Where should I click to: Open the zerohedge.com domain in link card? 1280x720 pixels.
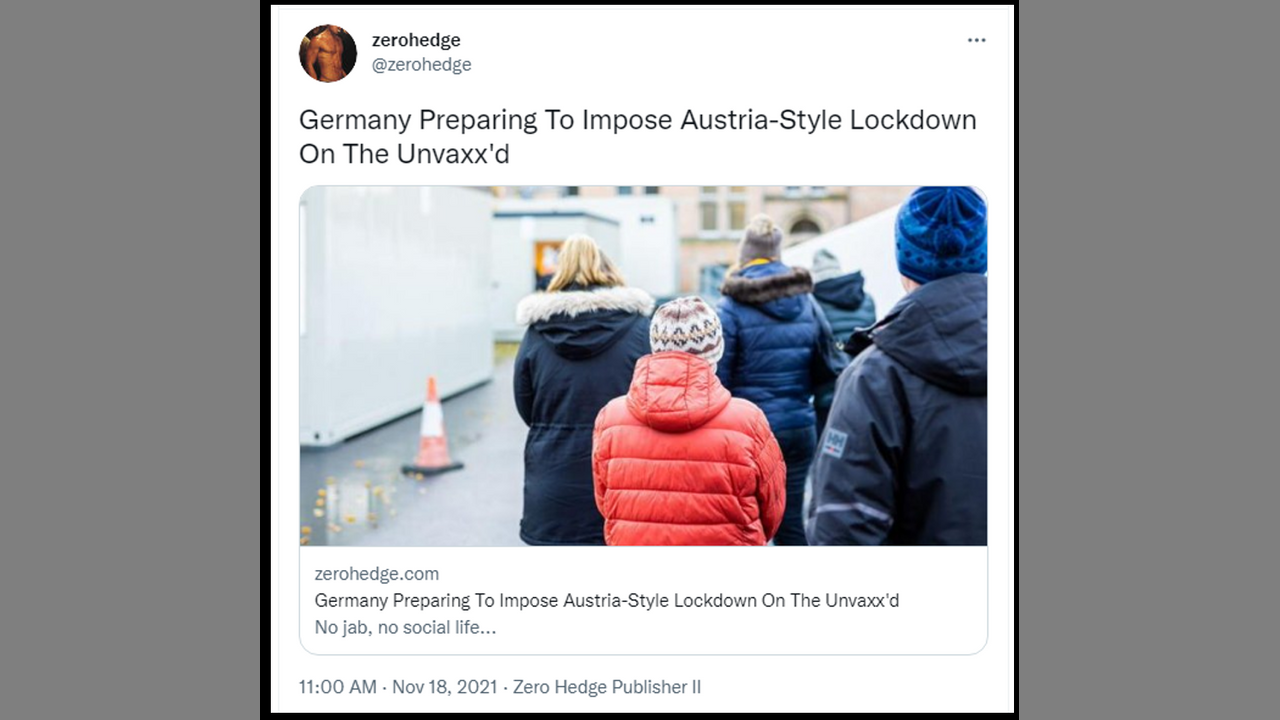pos(376,573)
